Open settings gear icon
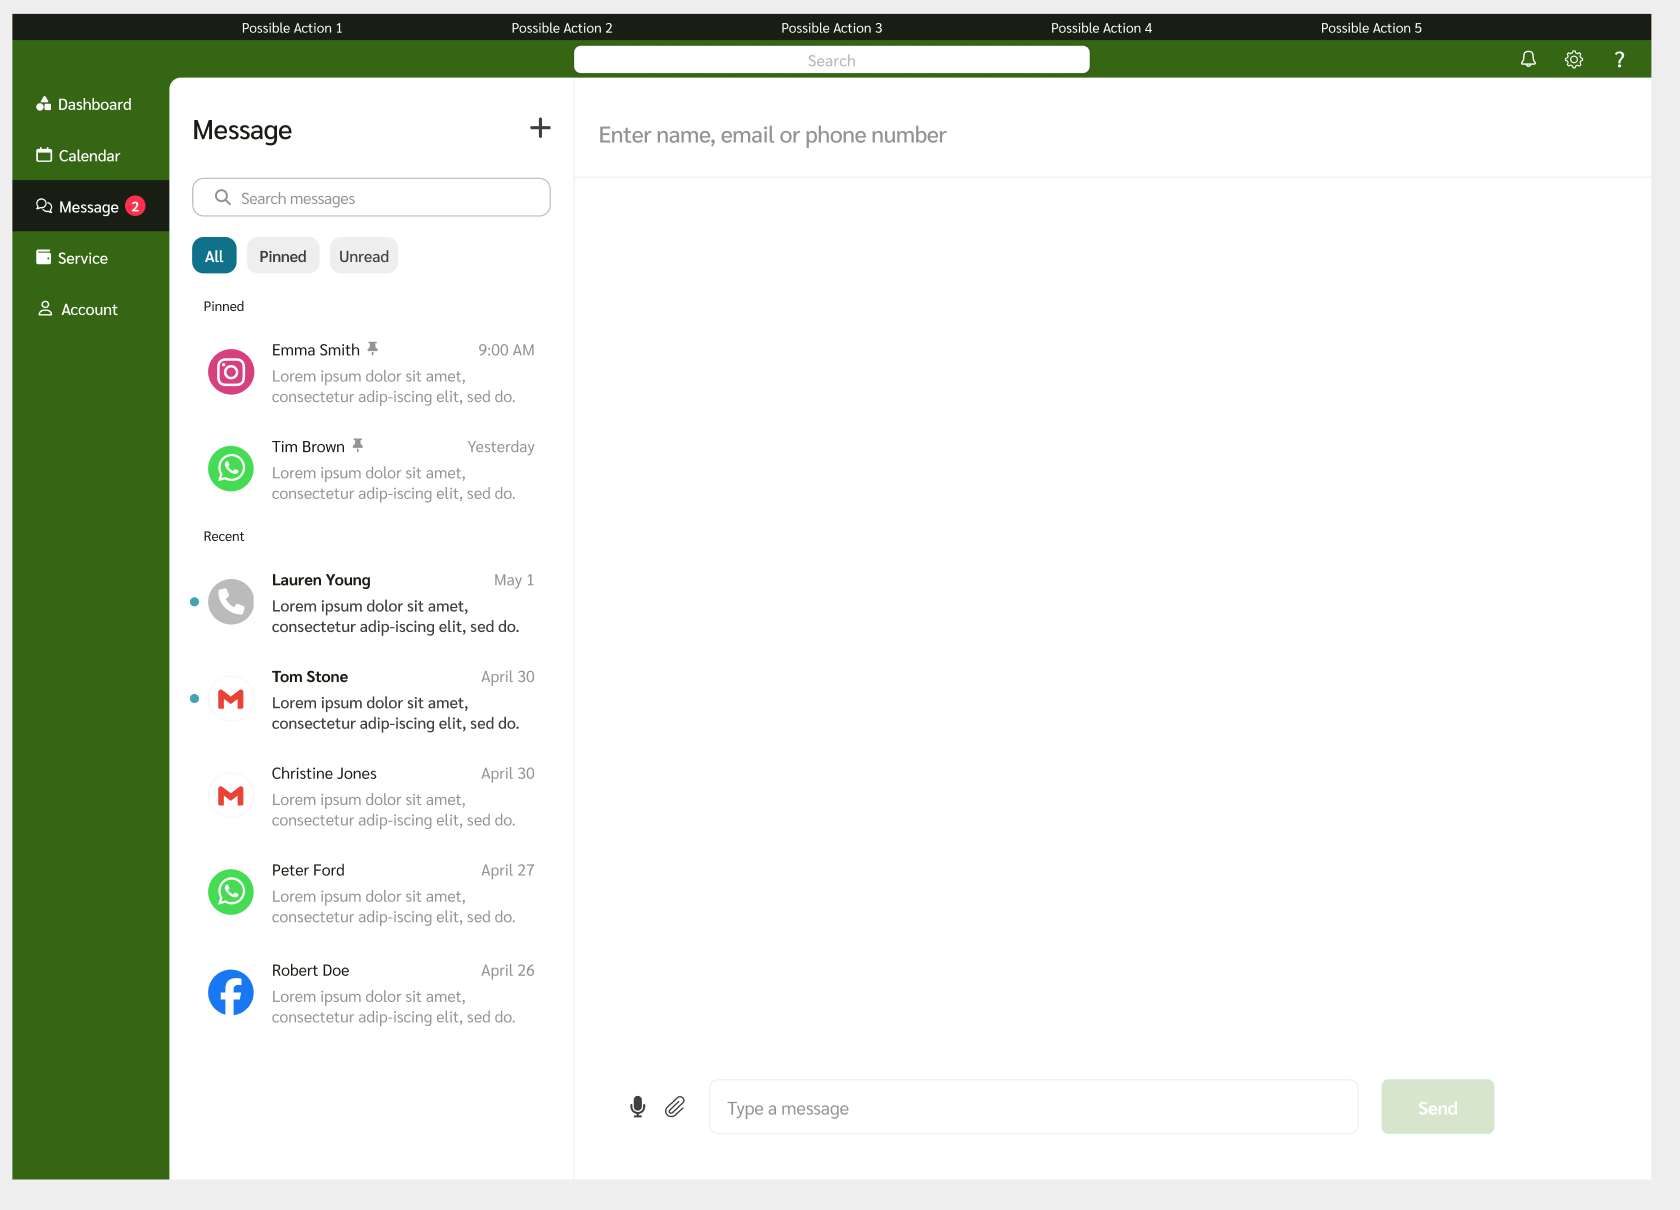The height and width of the screenshot is (1210, 1680). [x=1573, y=60]
